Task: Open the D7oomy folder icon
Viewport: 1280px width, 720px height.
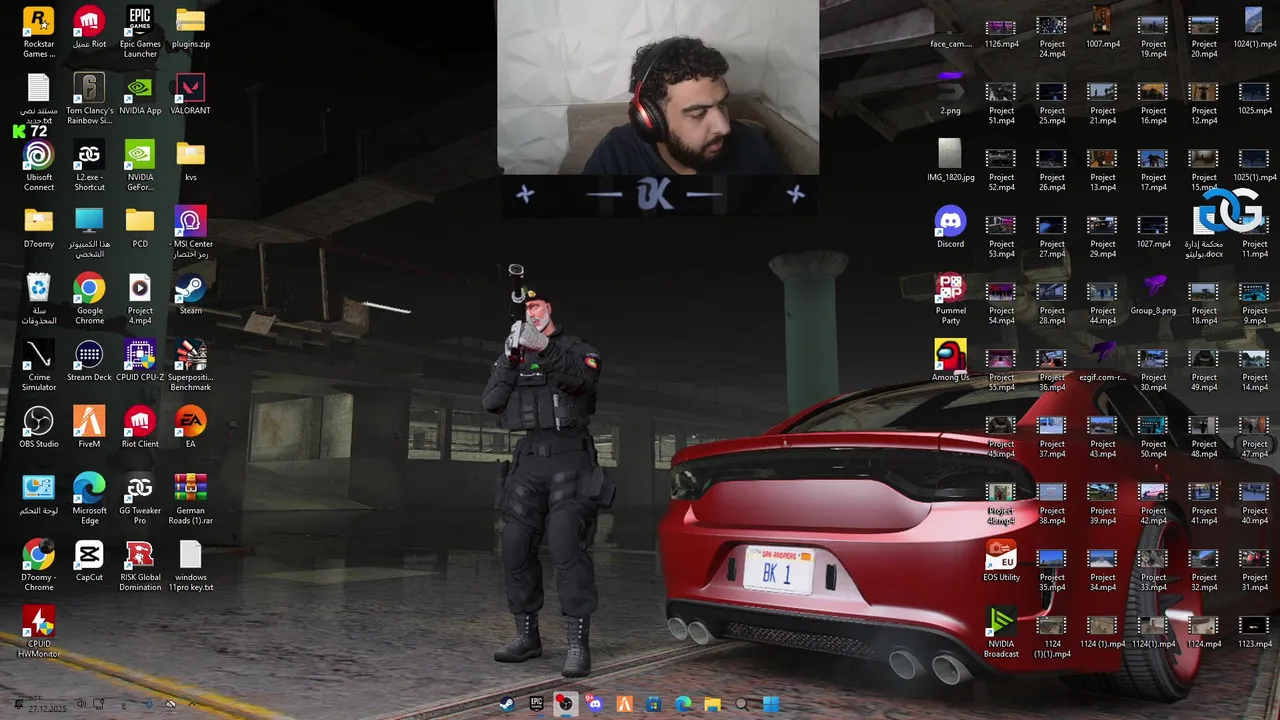Action: 39,227
